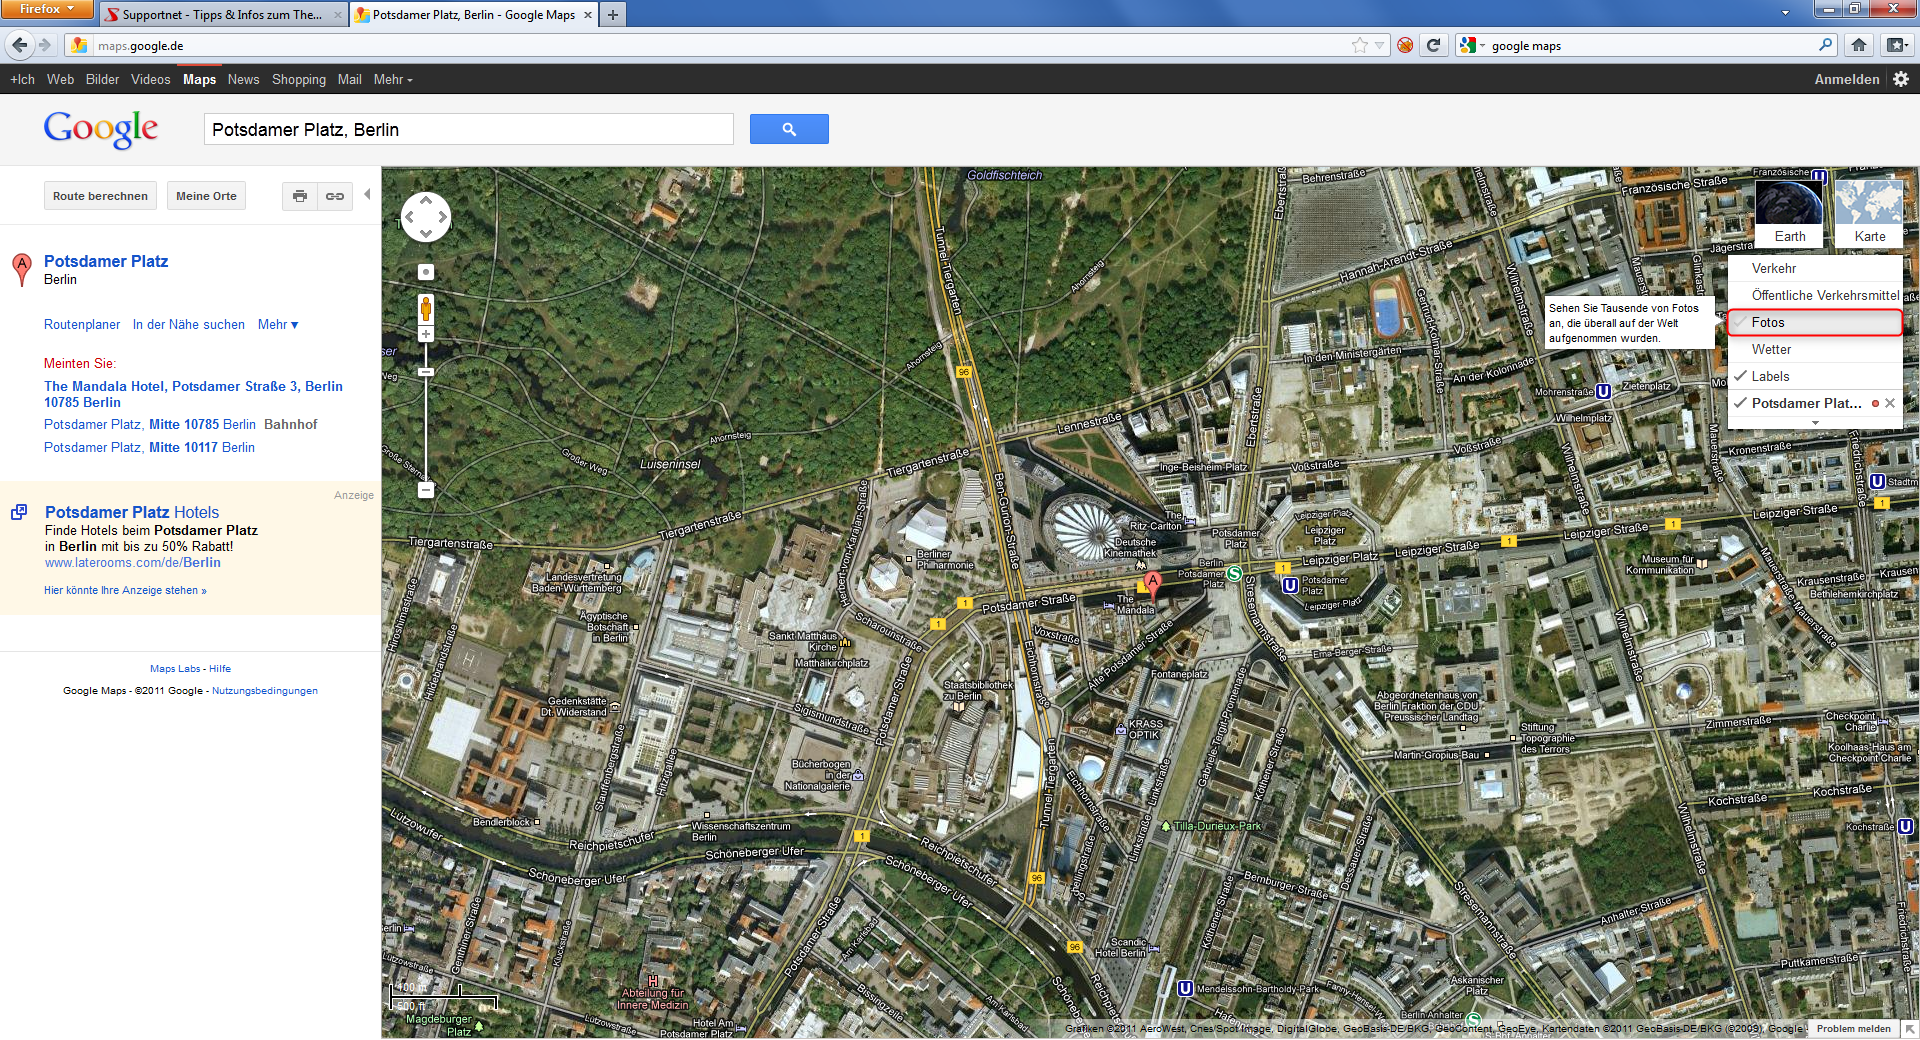
Task: Enable the Fotos map overlay
Action: tap(1769, 322)
